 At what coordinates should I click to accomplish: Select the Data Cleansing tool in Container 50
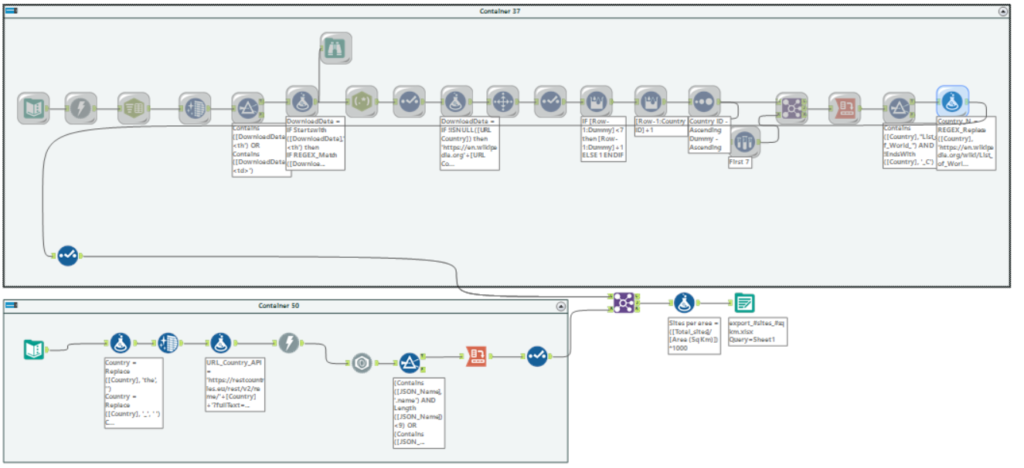(168, 343)
